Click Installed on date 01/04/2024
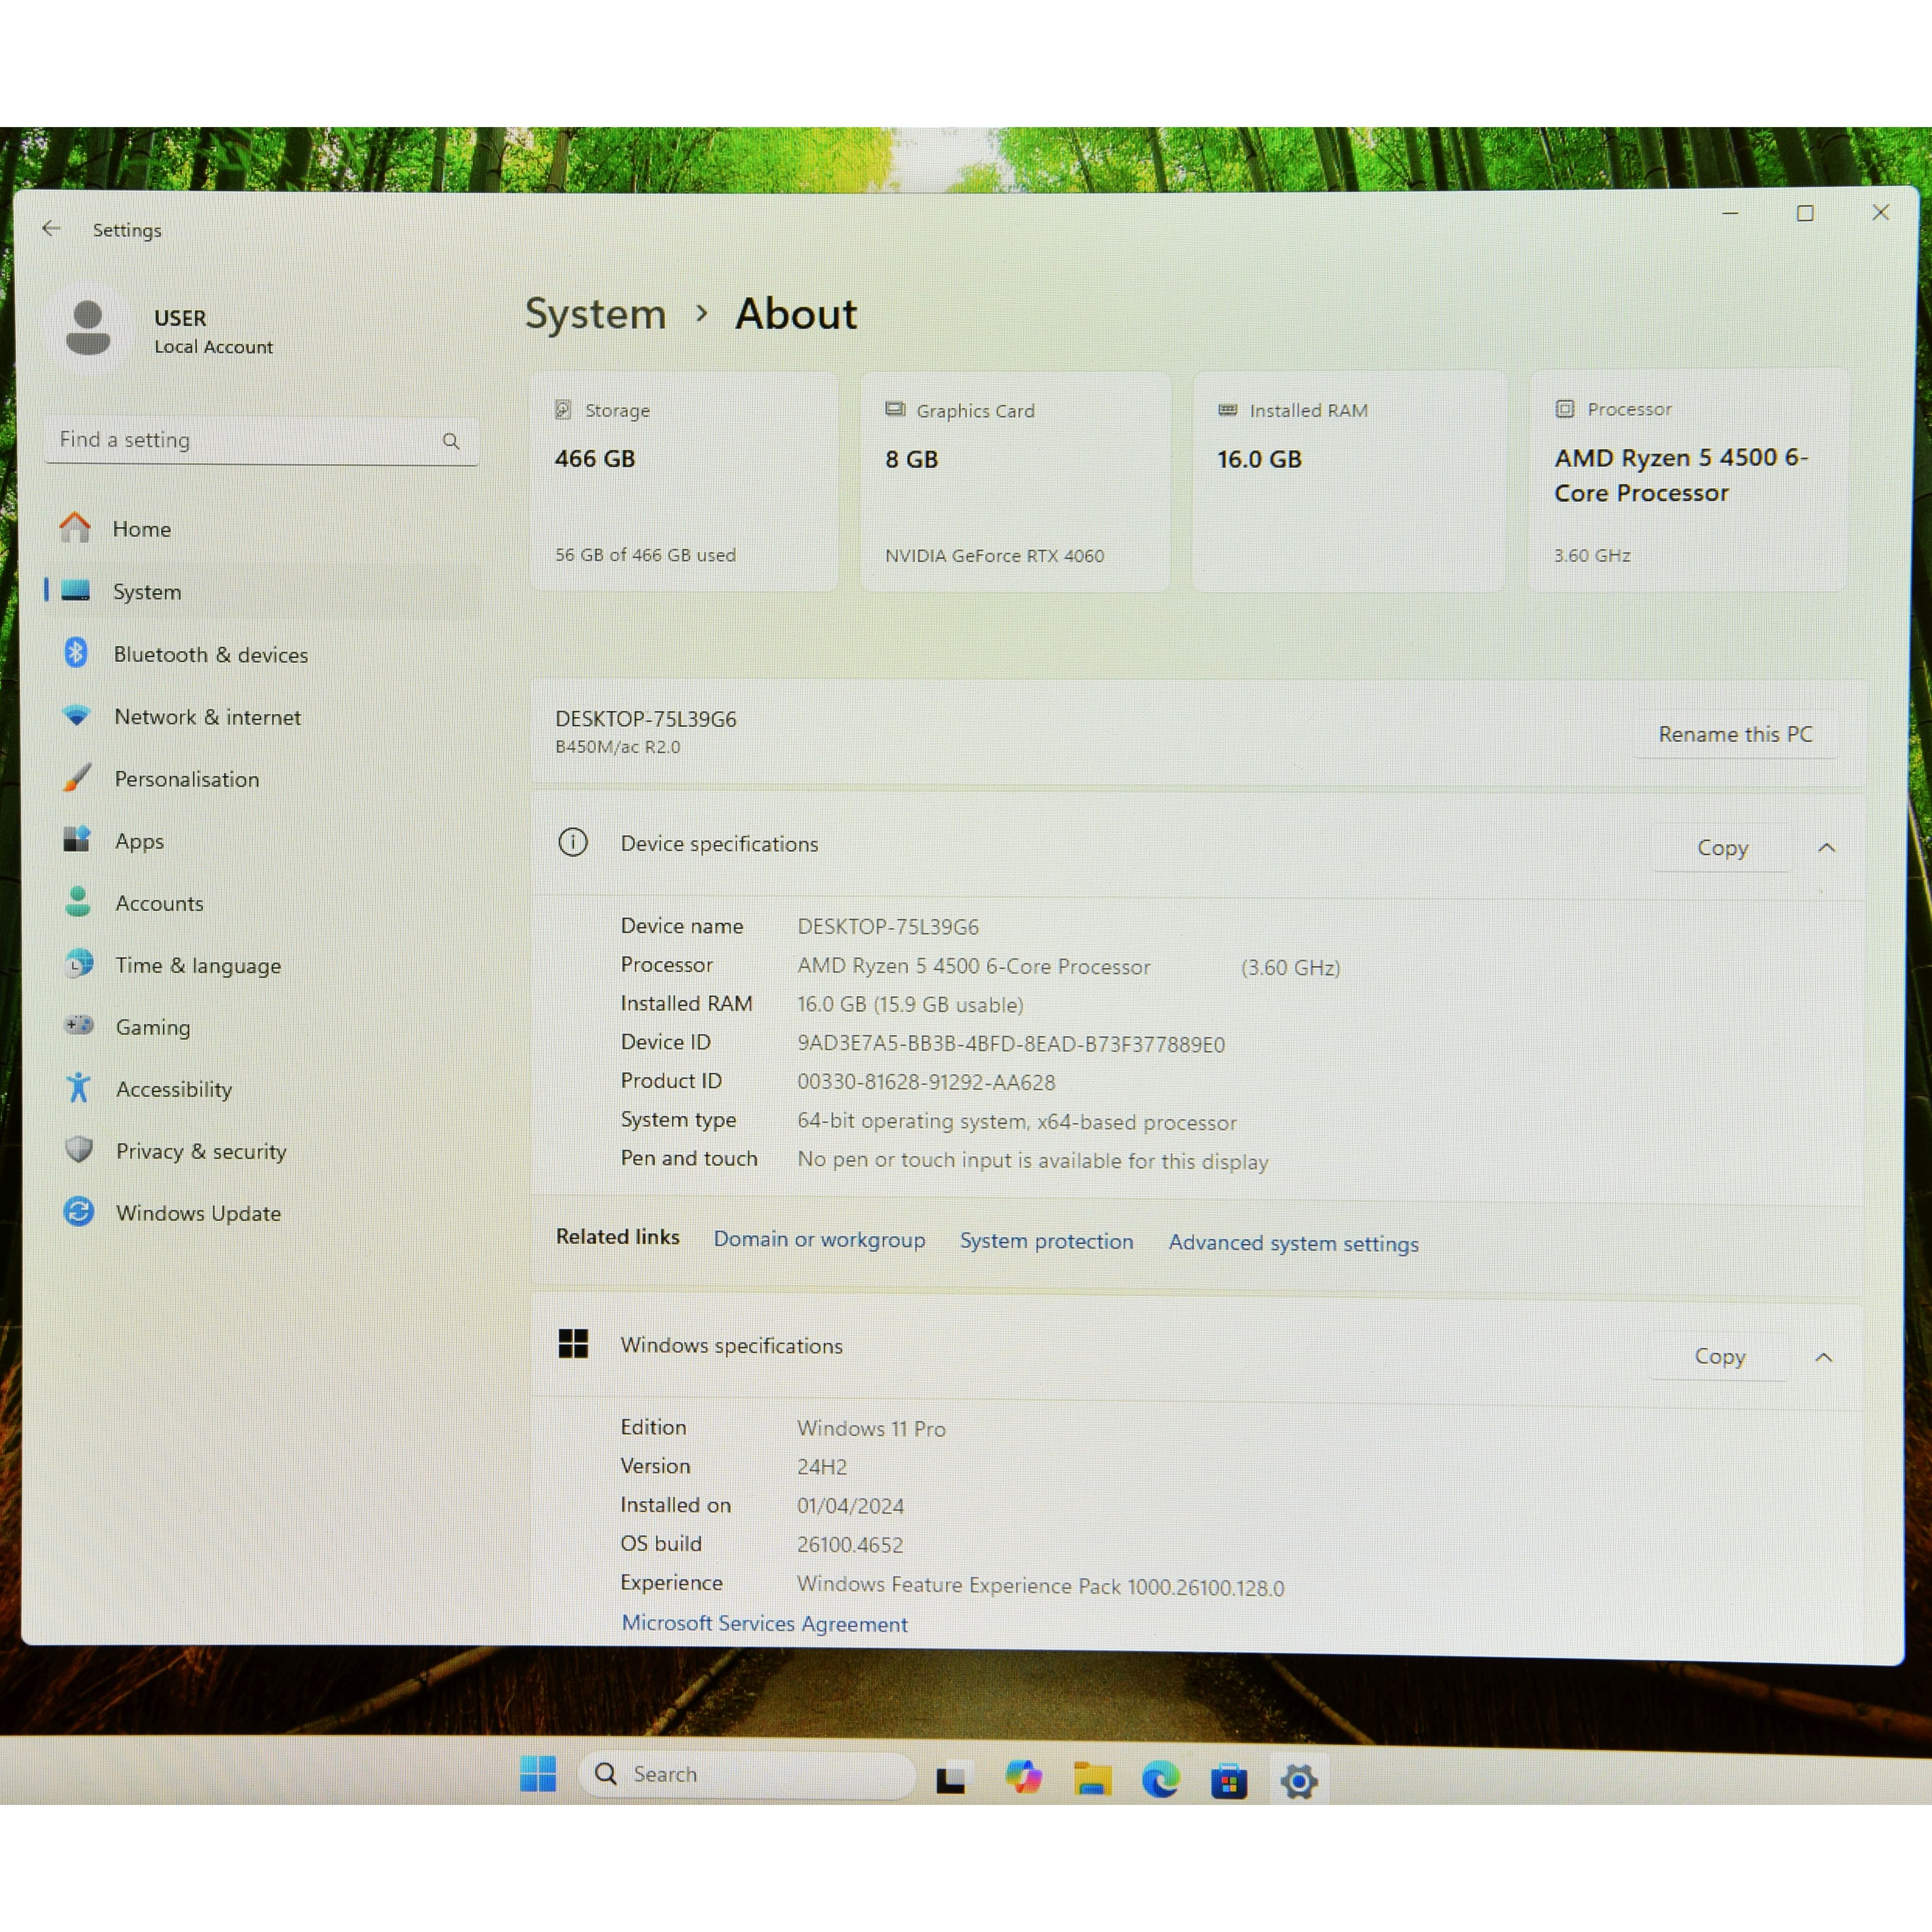 pos(850,1505)
